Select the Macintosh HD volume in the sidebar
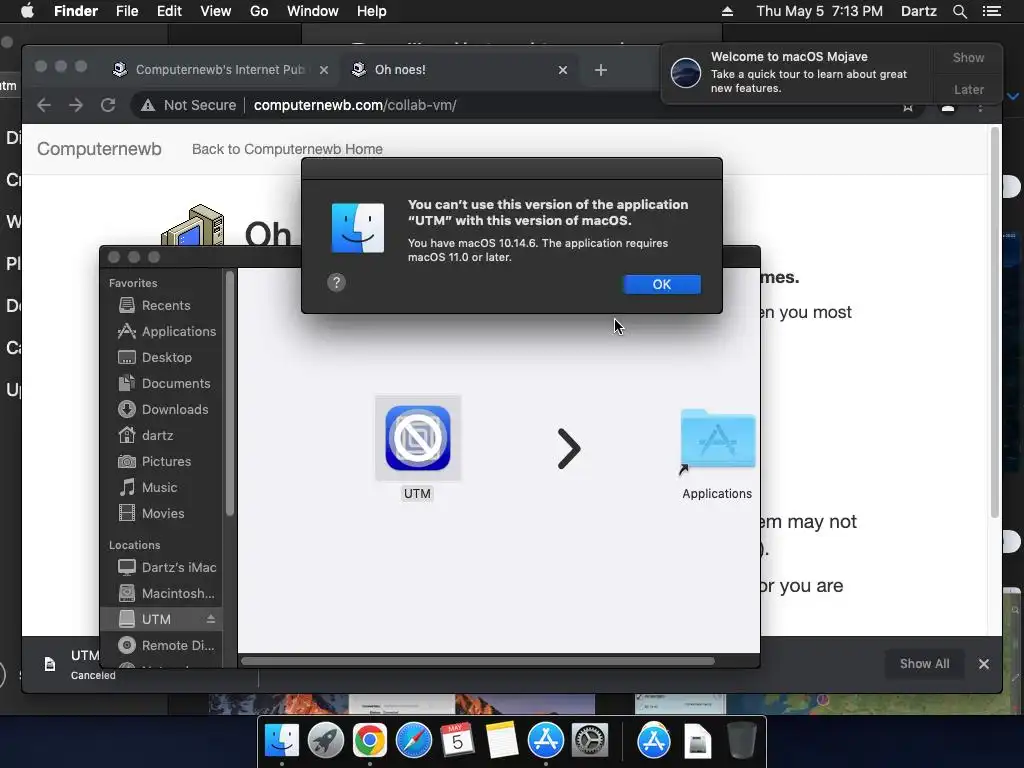The height and width of the screenshot is (768, 1024). point(178,594)
